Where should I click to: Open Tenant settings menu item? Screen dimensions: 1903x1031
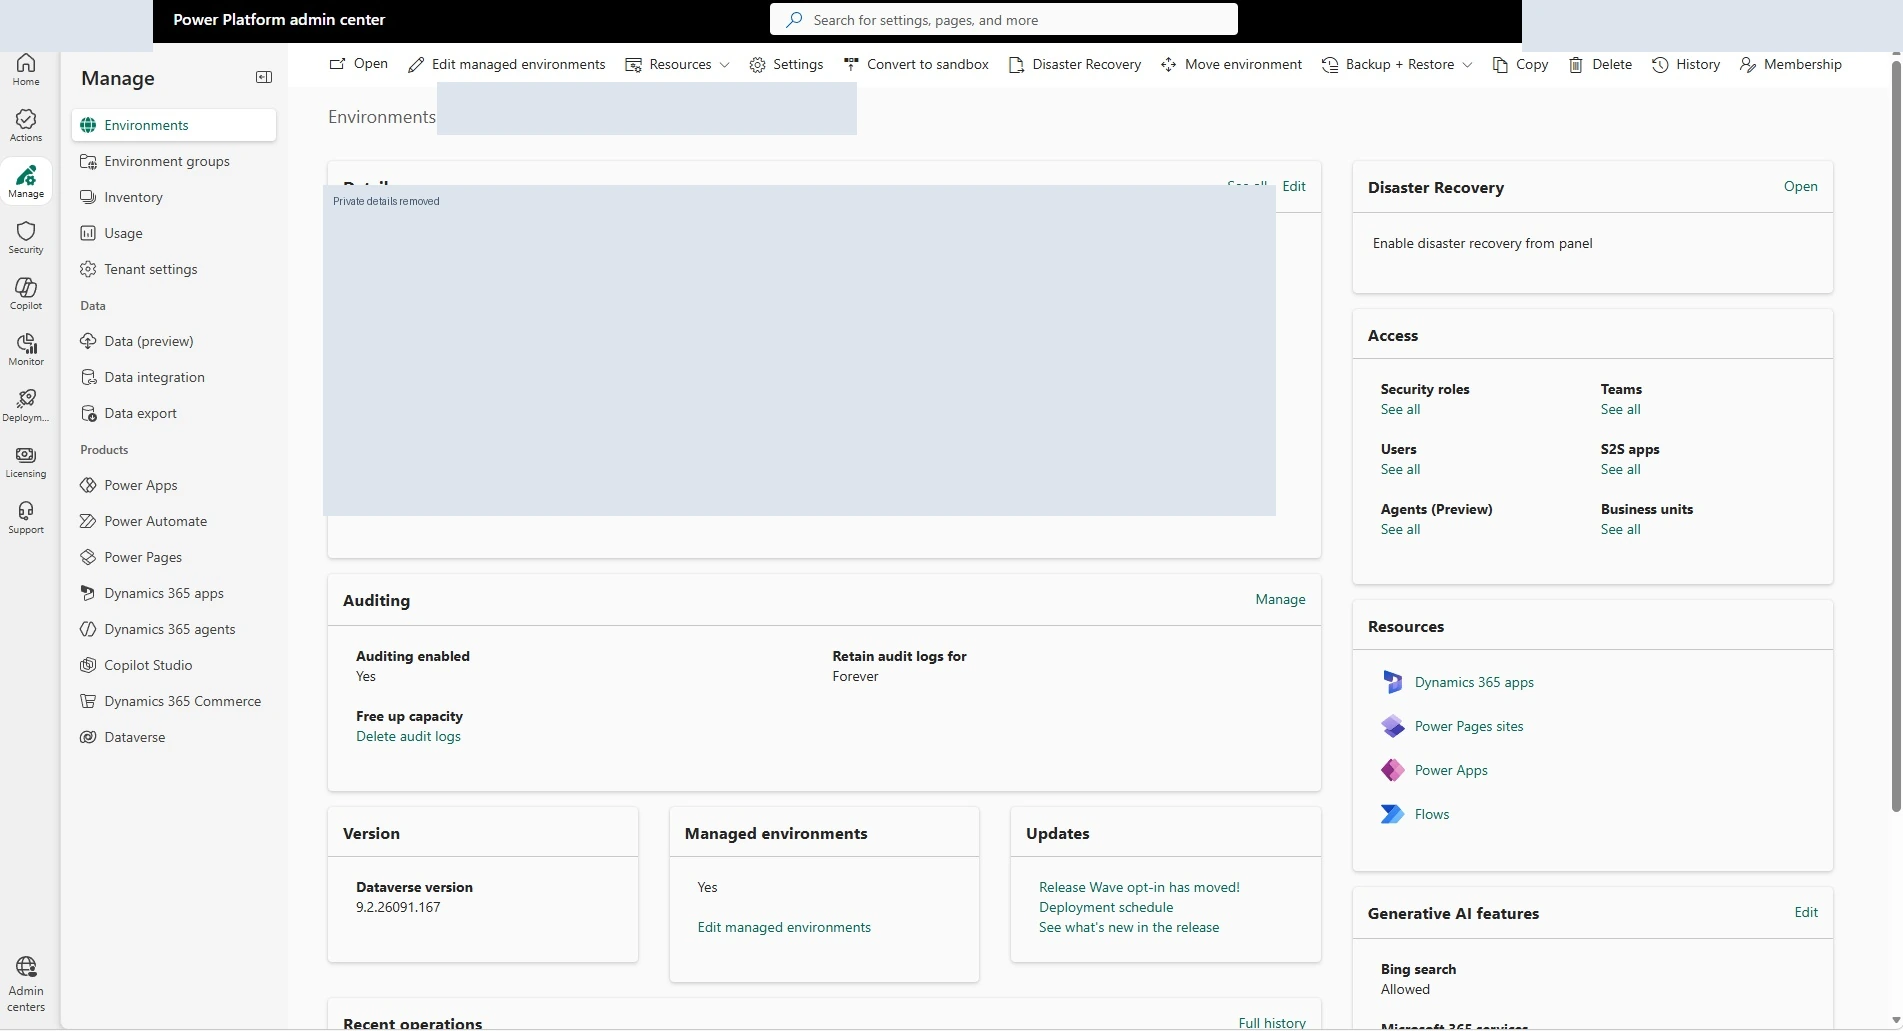pos(174,269)
